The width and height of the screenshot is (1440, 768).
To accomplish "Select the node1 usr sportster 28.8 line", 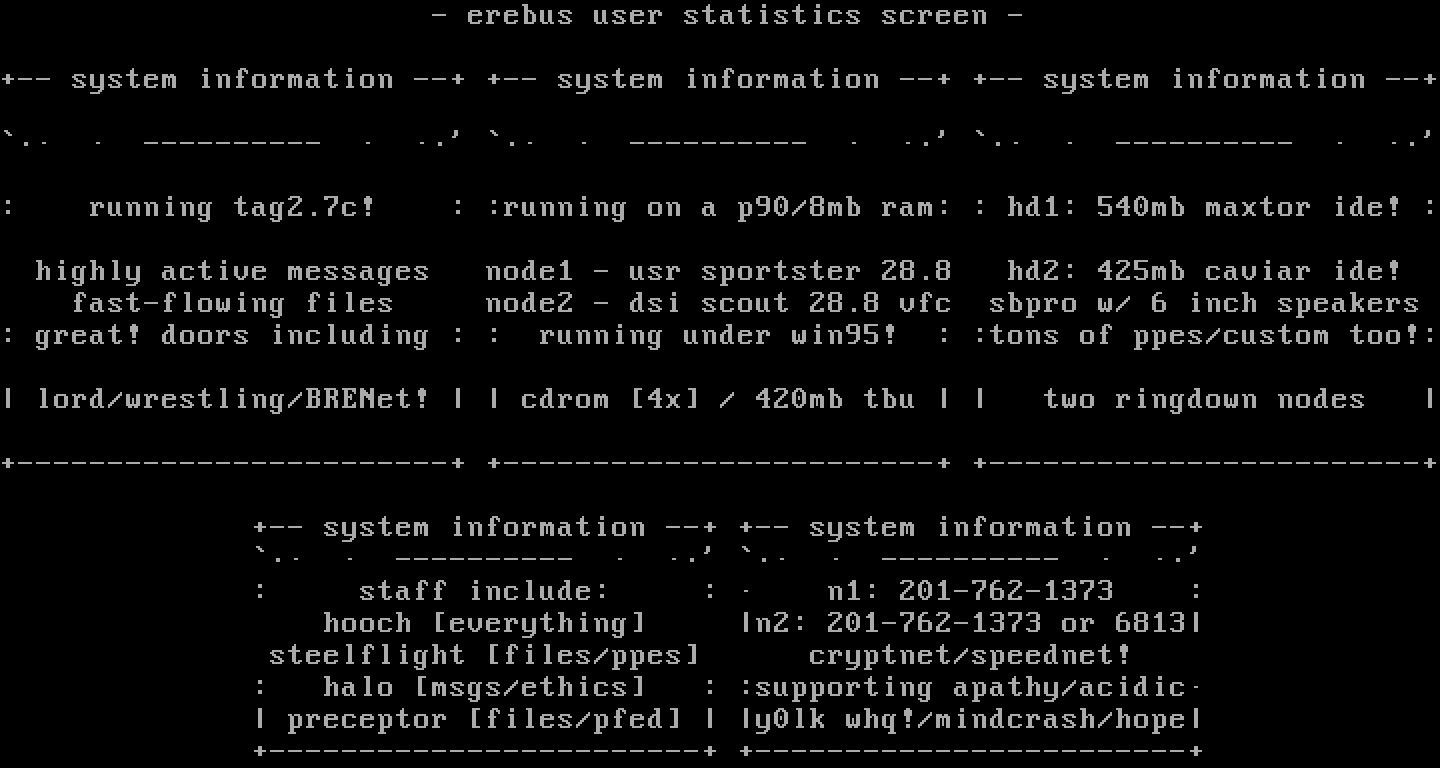I will click(718, 272).
